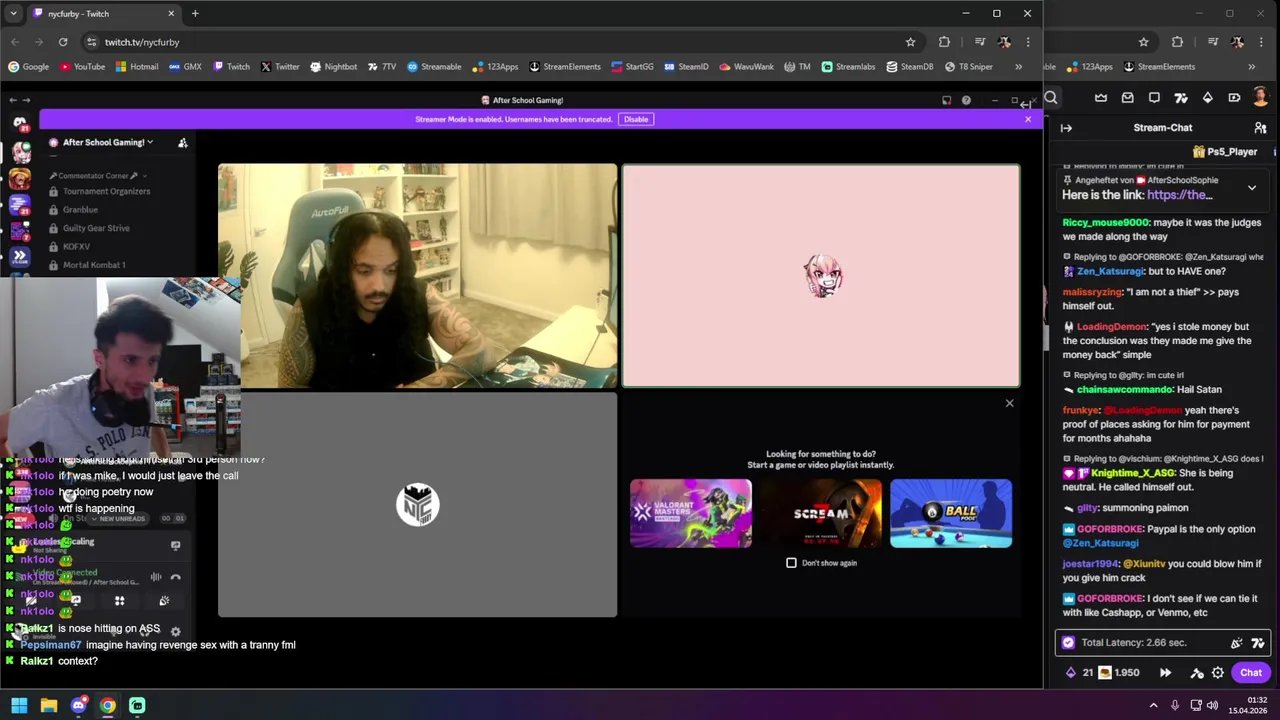Screen dimensions: 1280x720
Task: Open Windows Start menu
Action: click(x=19, y=706)
